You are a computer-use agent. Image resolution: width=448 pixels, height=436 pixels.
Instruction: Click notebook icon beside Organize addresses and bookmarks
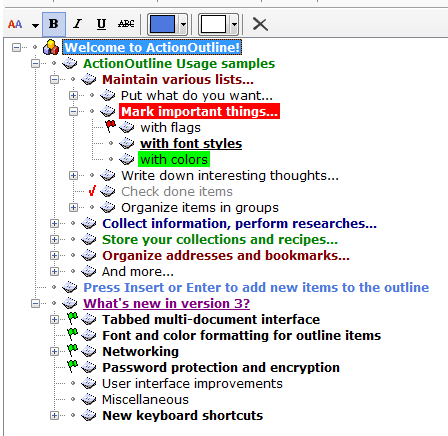[89, 255]
